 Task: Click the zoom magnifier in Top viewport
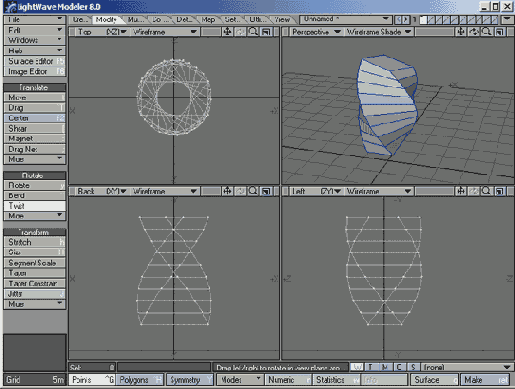point(253,32)
